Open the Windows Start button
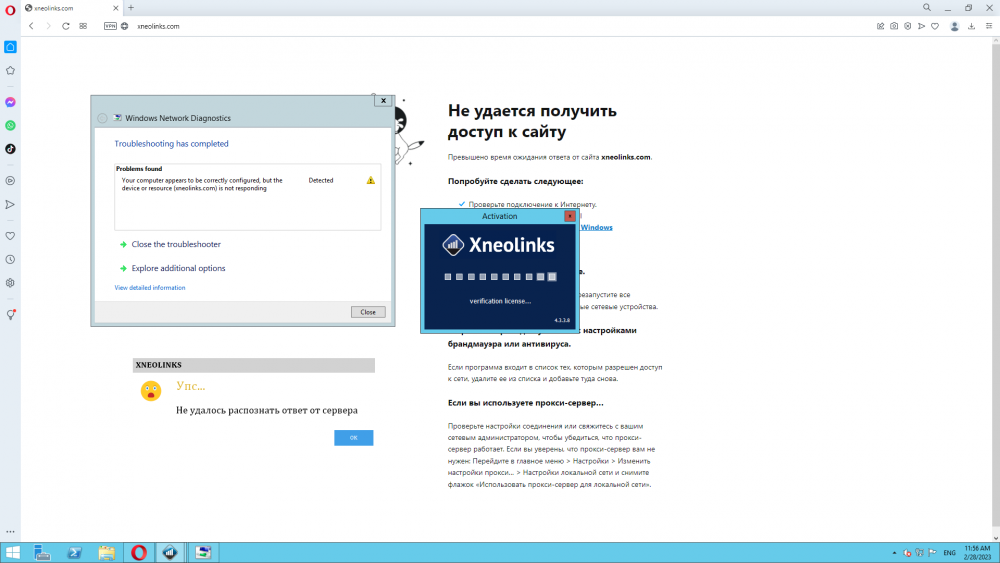The image size is (1000, 563). (x=12, y=552)
